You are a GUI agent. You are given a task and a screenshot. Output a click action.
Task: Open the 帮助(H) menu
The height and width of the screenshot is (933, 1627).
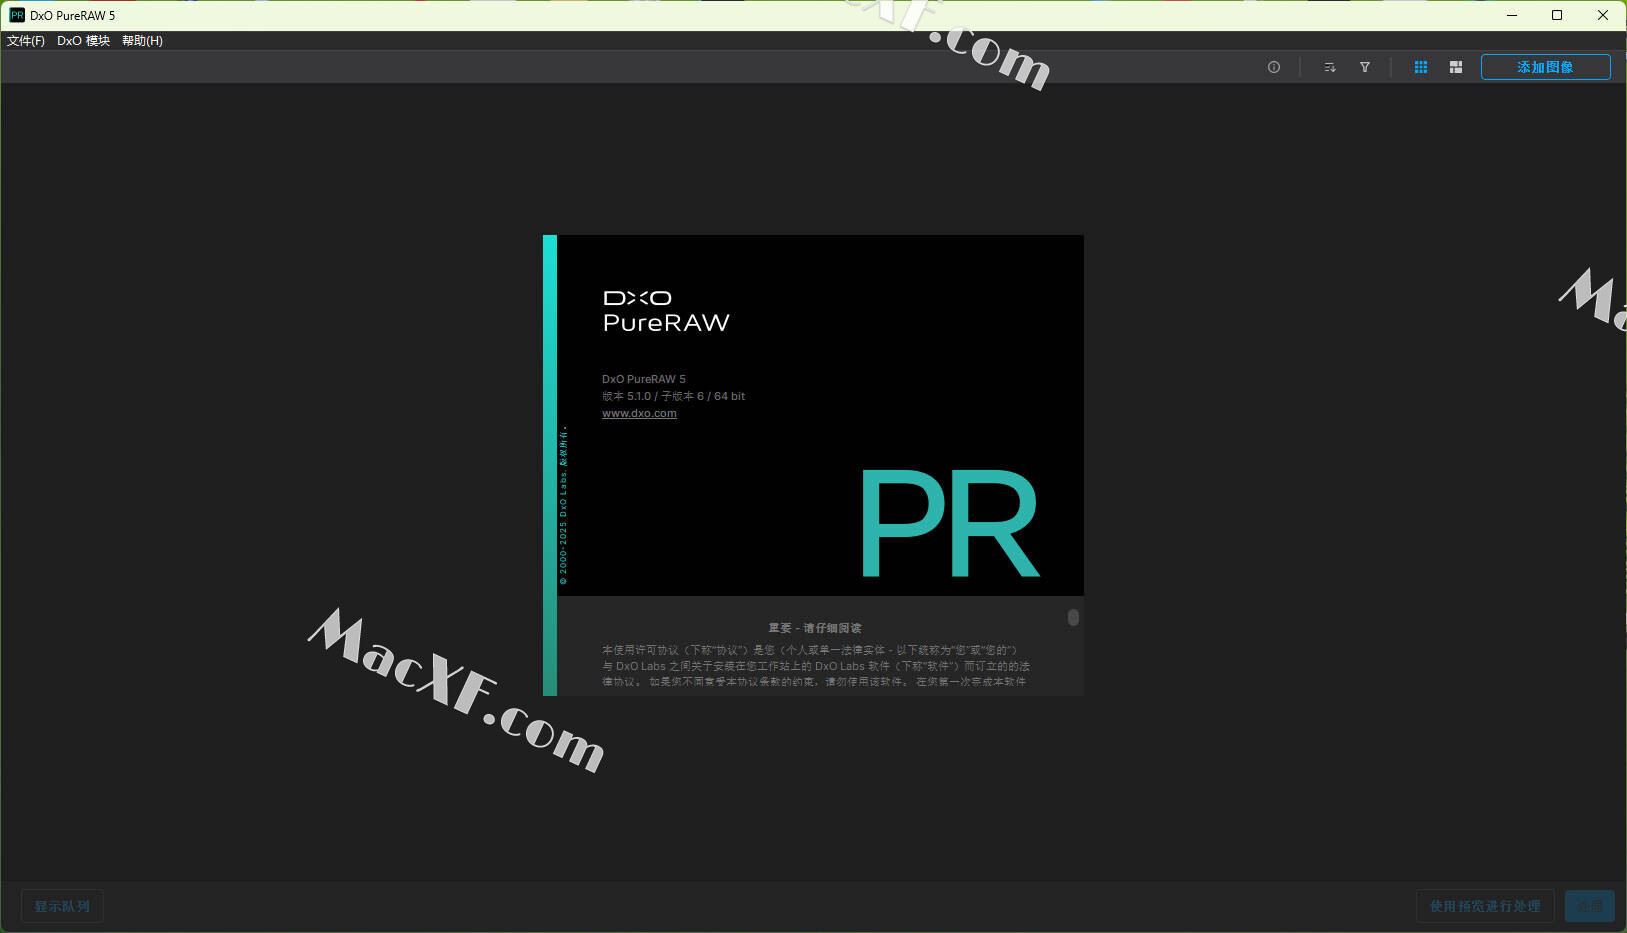pos(142,41)
